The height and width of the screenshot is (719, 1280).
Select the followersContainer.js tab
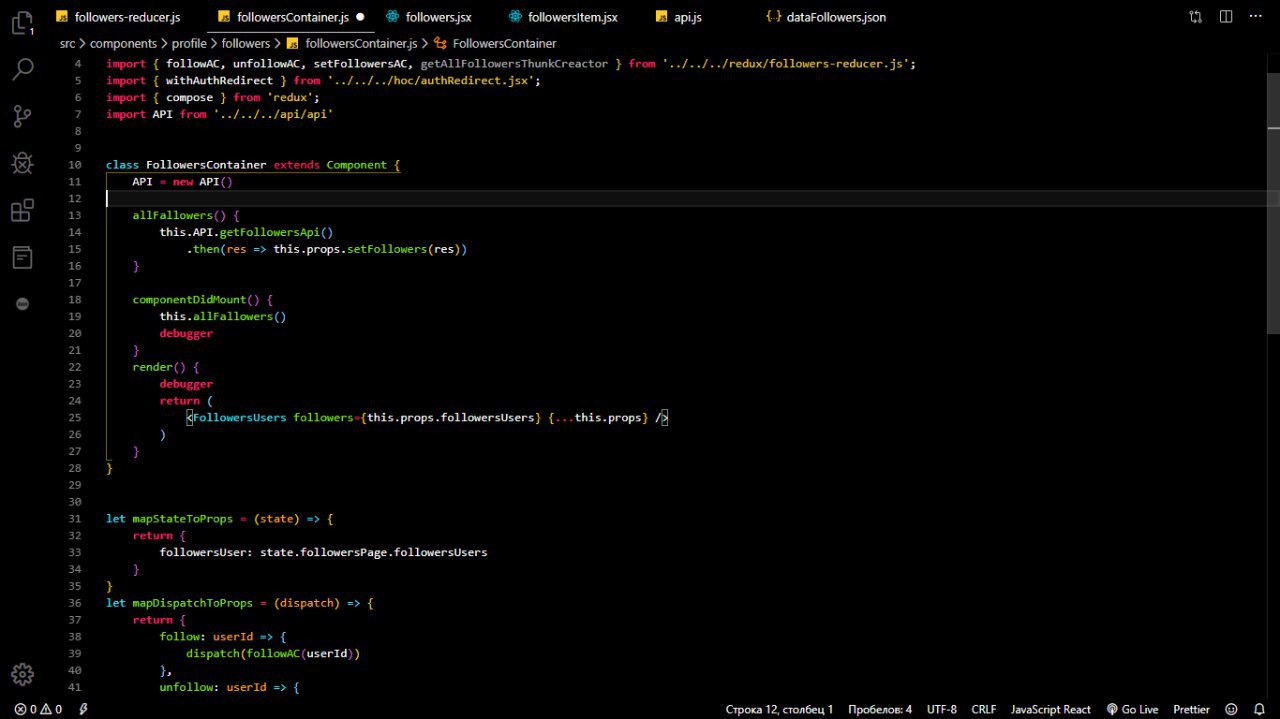(292, 17)
